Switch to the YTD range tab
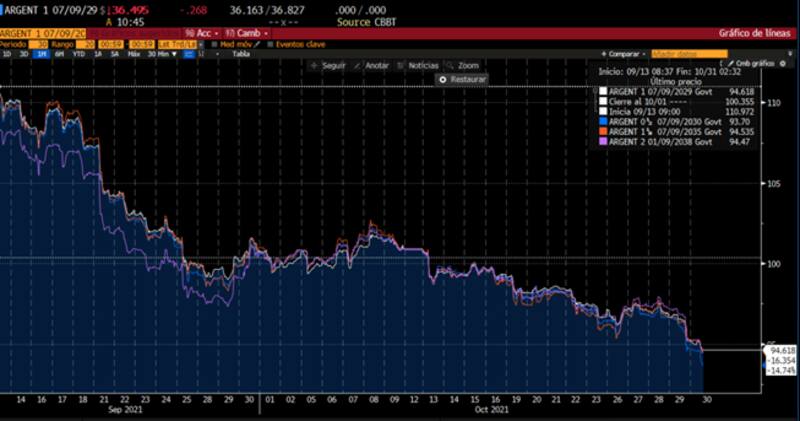 tap(78, 54)
